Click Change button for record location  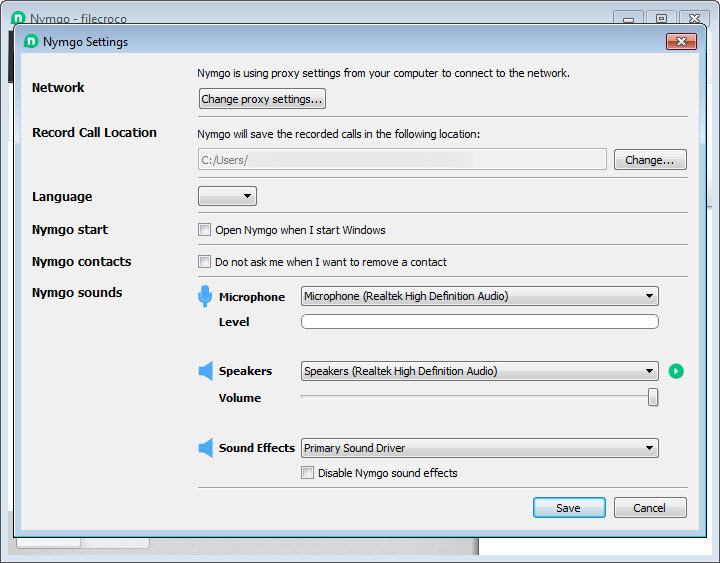pos(650,160)
